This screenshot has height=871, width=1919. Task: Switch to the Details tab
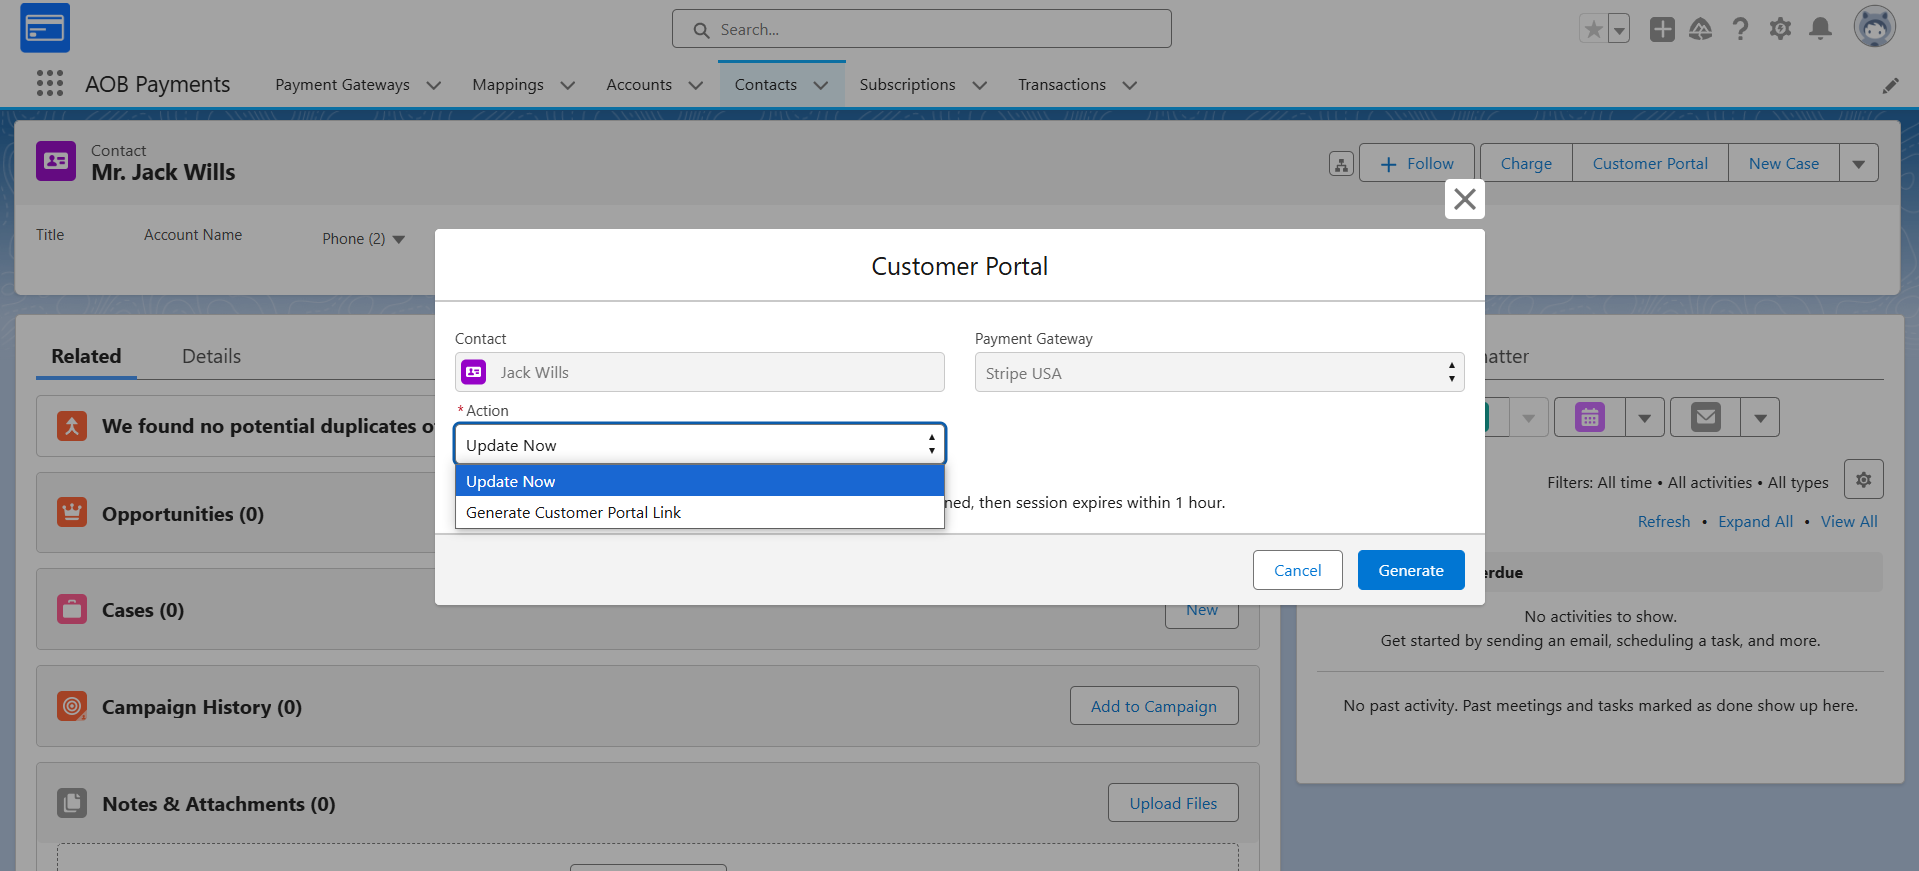pyautogui.click(x=211, y=356)
